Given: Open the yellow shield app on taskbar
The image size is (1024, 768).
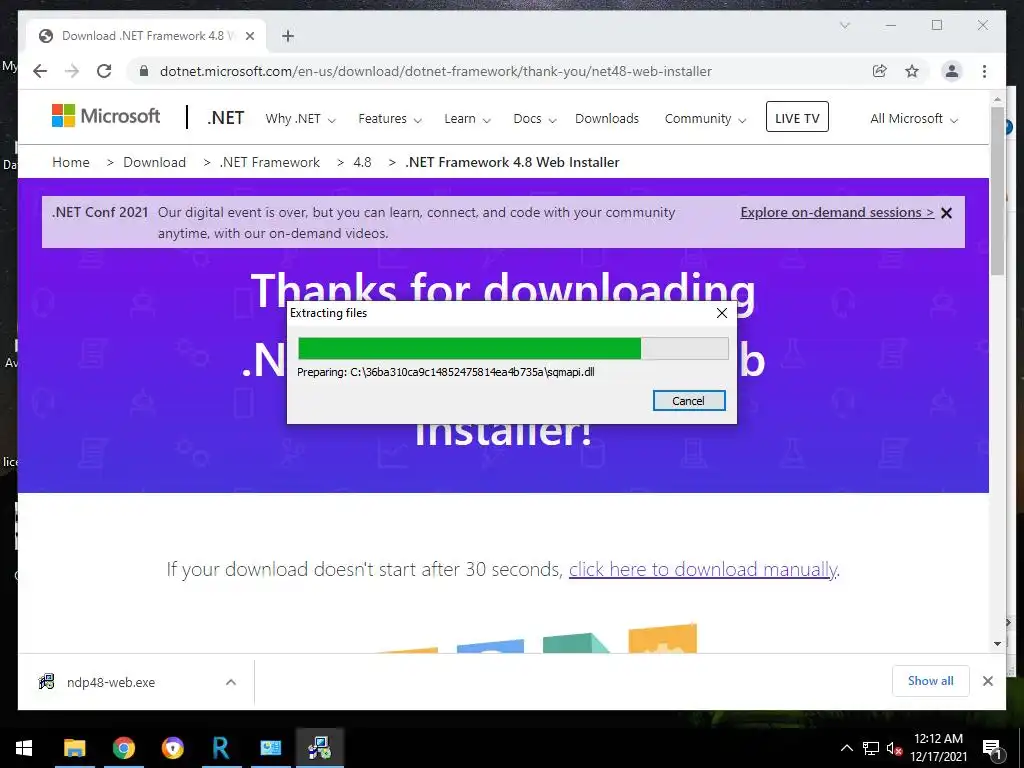Looking at the screenshot, I should tap(172, 748).
